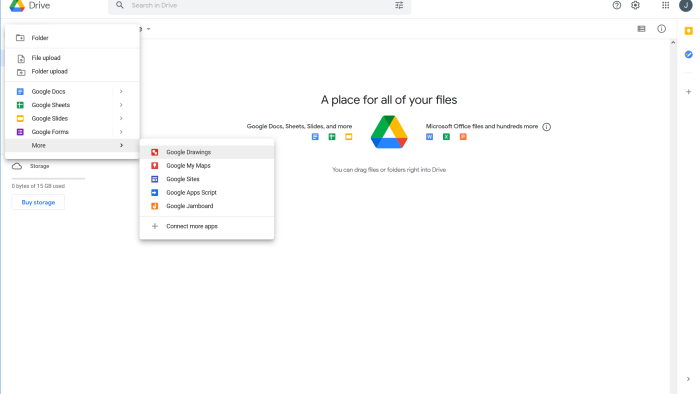Open Google Keep side panel icon
The width and height of the screenshot is (700, 394).
(x=688, y=31)
